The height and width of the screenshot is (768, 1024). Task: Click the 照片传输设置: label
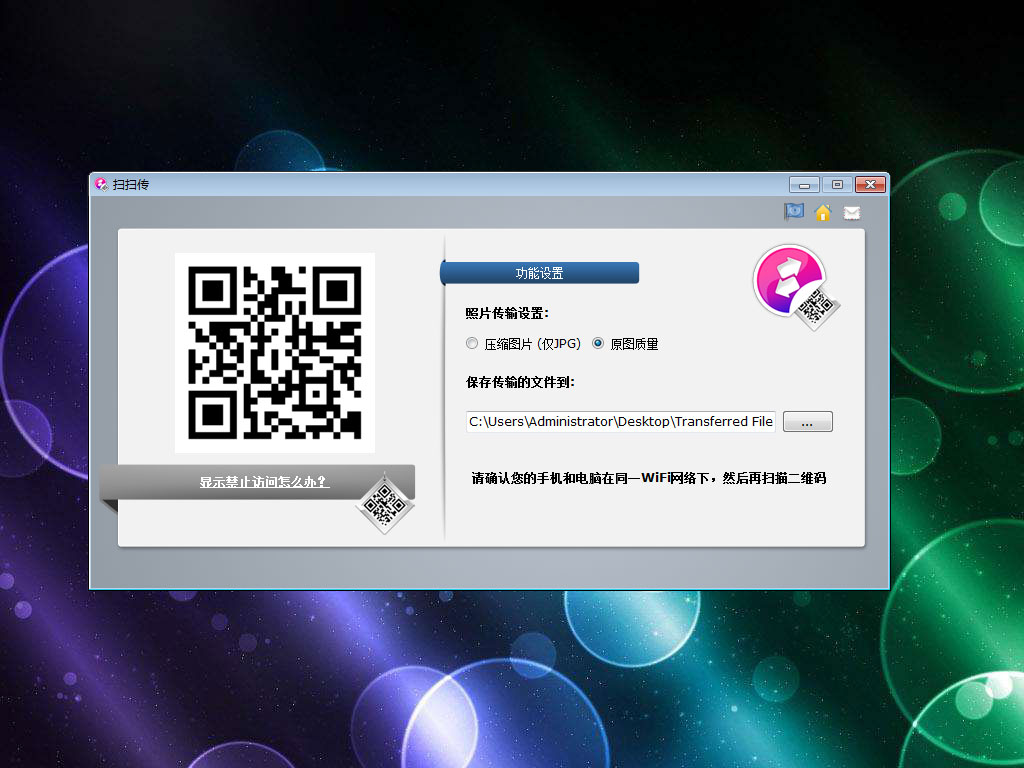(x=507, y=313)
